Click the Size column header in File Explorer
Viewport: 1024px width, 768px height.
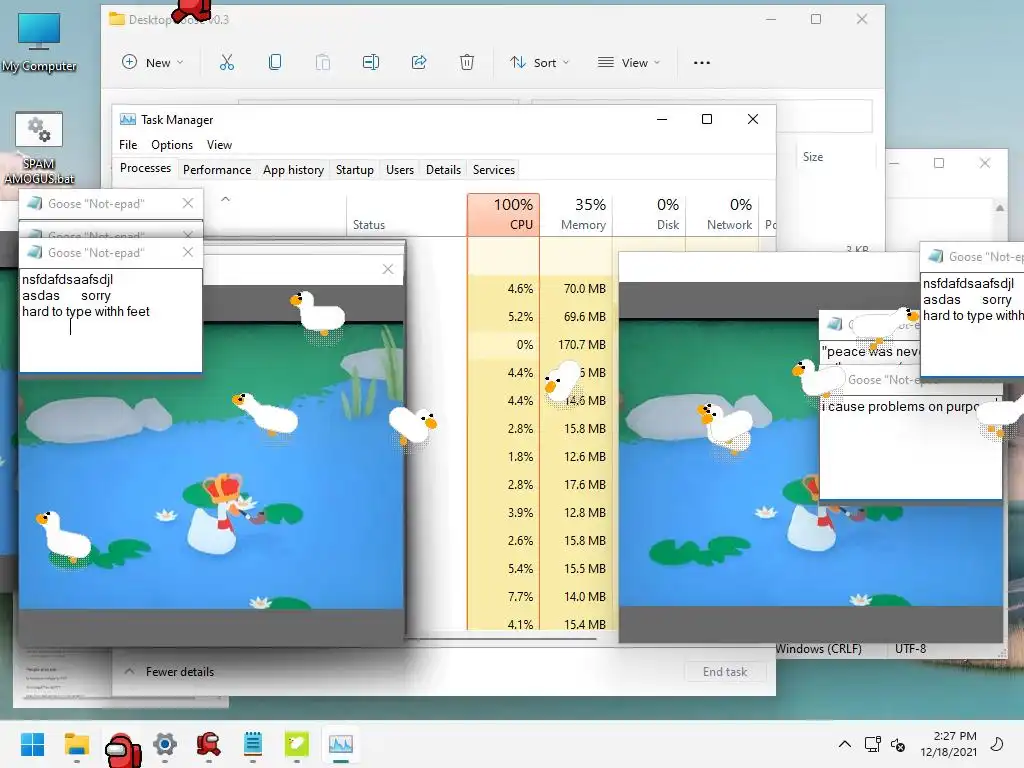click(813, 157)
